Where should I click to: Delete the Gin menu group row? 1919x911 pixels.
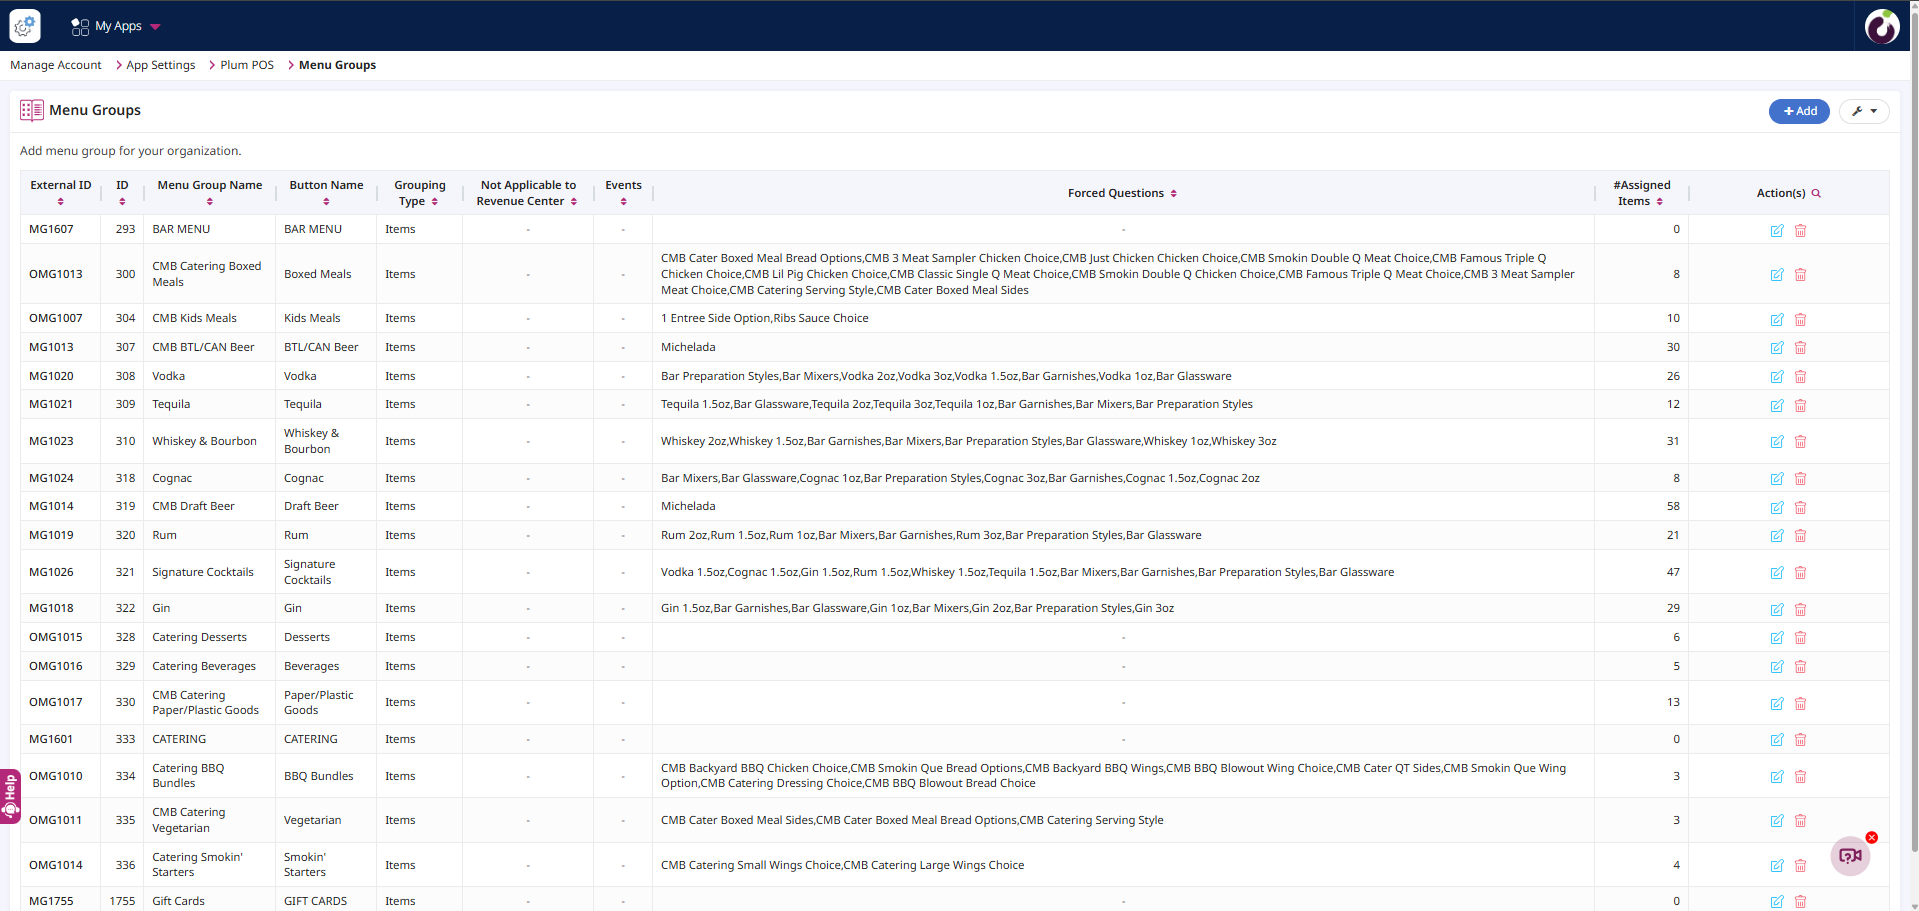(1800, 609)
